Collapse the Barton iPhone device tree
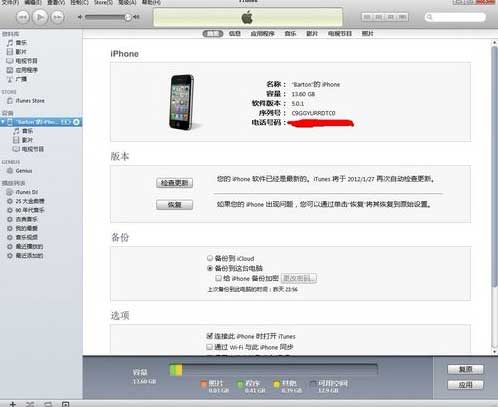Screen dimensions: 498x407 point(3,122)
